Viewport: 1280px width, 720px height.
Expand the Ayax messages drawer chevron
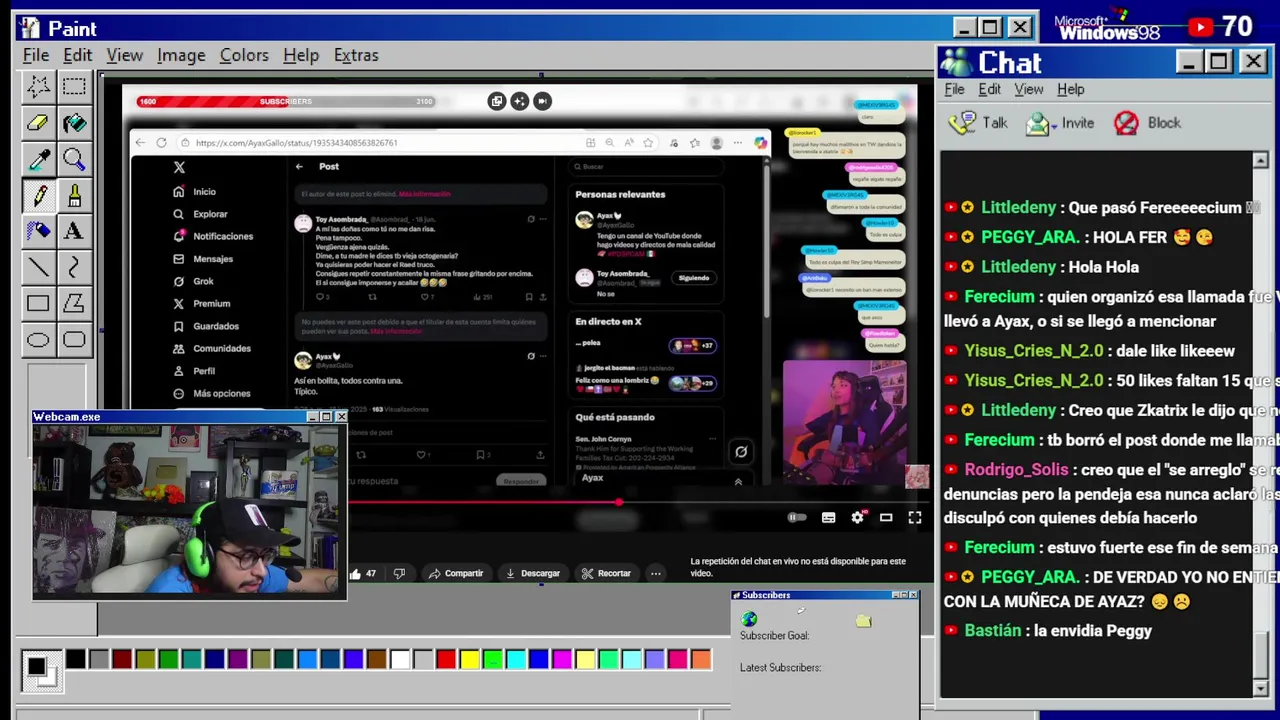click(x=738, y=481)
